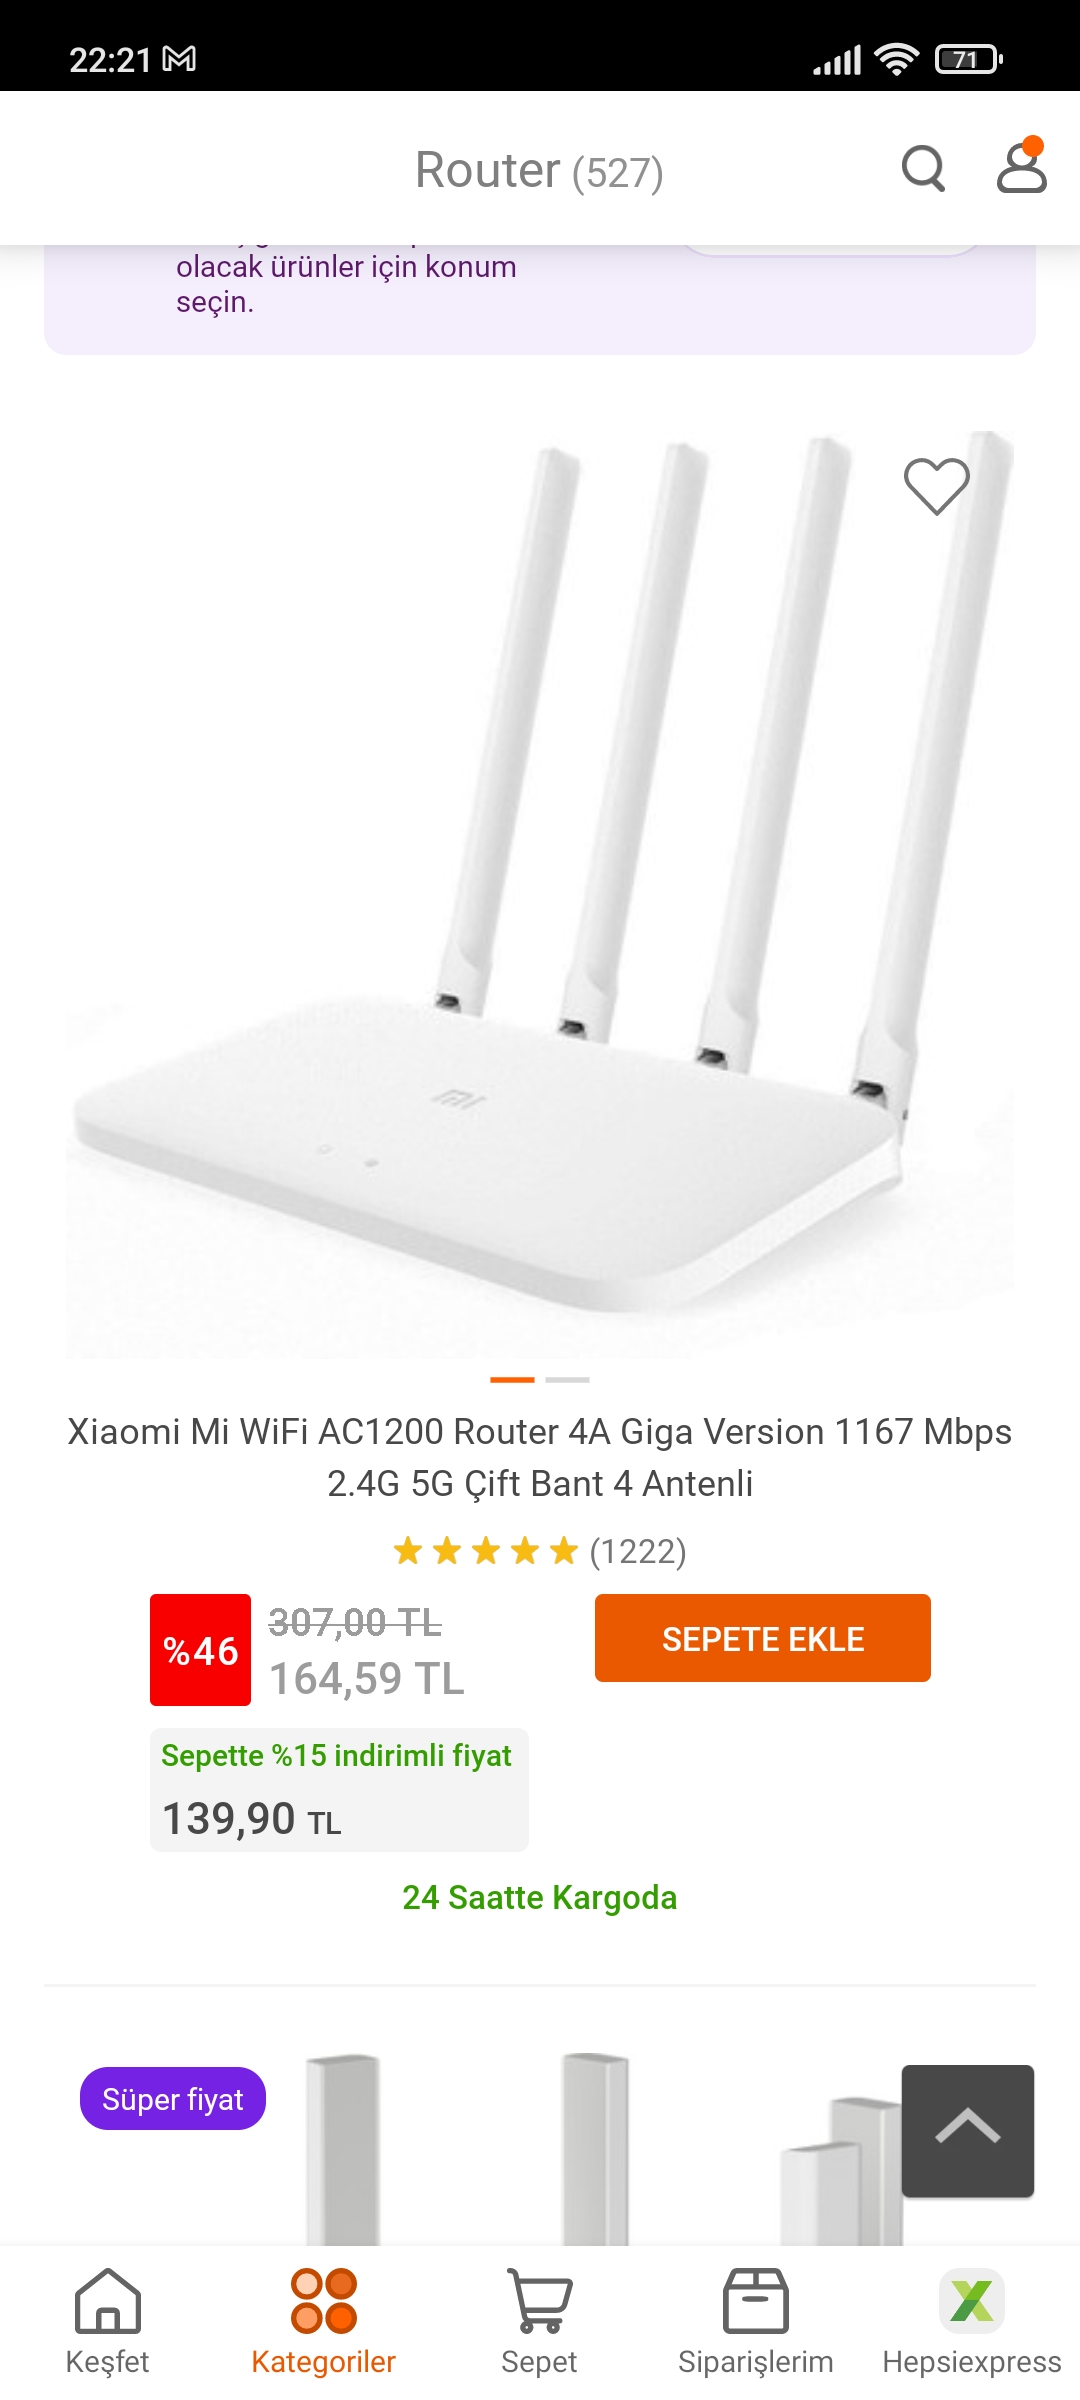Open the Sepet cart icon
This screenshot has width=1080, height=2400.
point(540,2322)
